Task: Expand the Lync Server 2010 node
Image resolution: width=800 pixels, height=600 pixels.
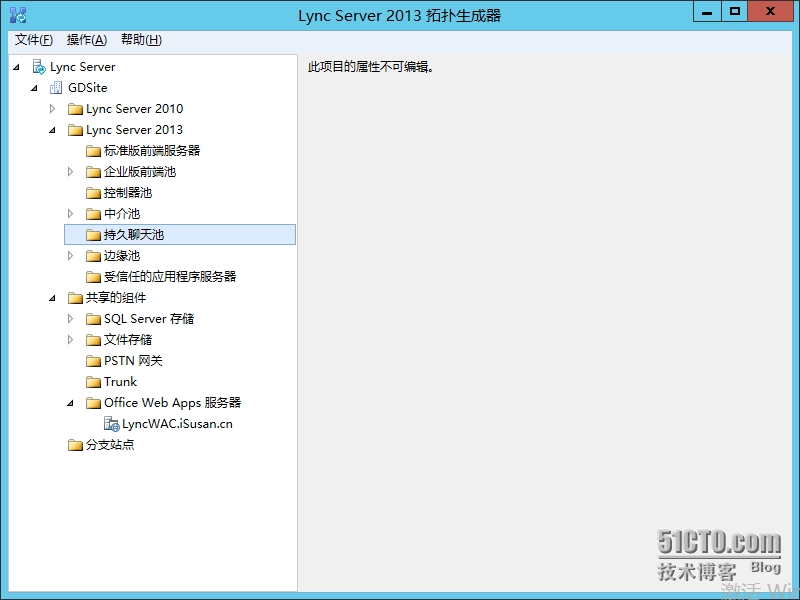Action: pos(52,109)
